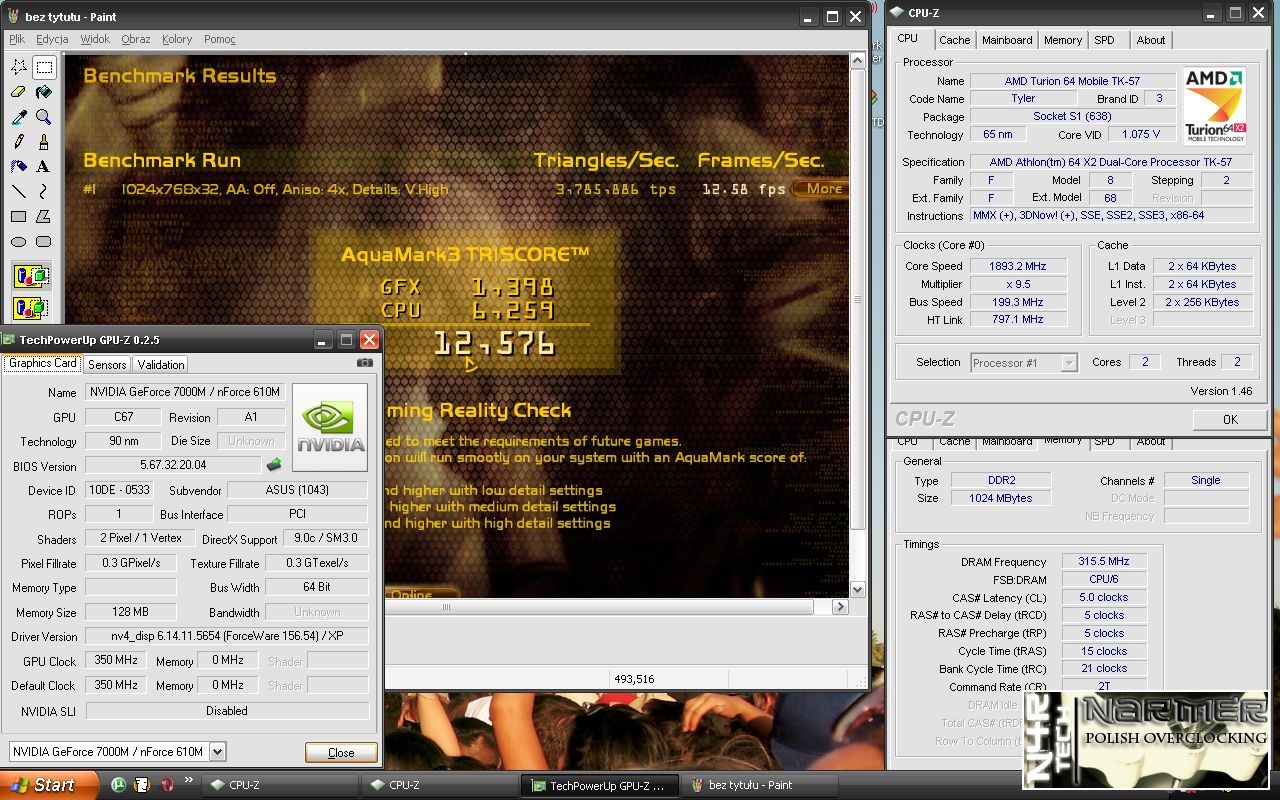Screen dimensions: 1280x800
Task: Click the AMD Turion 64 logo in CPU-Z
Action: coord(1214,106)
